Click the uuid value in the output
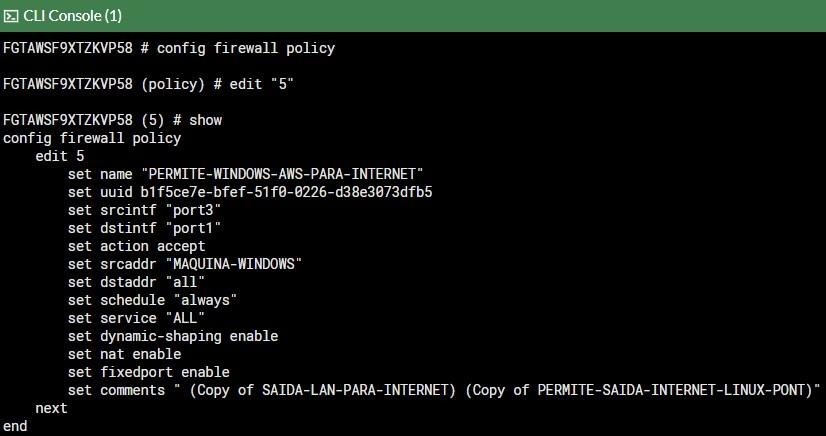Image resolution: width=826 pixels, height=436 pixels. click(x=286, y=192)
